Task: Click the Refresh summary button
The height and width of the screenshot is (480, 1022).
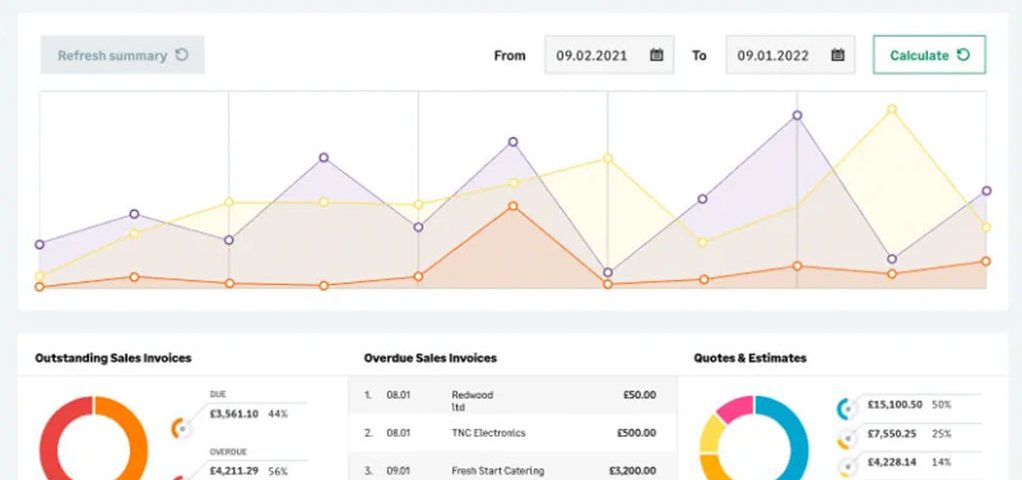Action: pyautogui.click(x=123, y=55)
